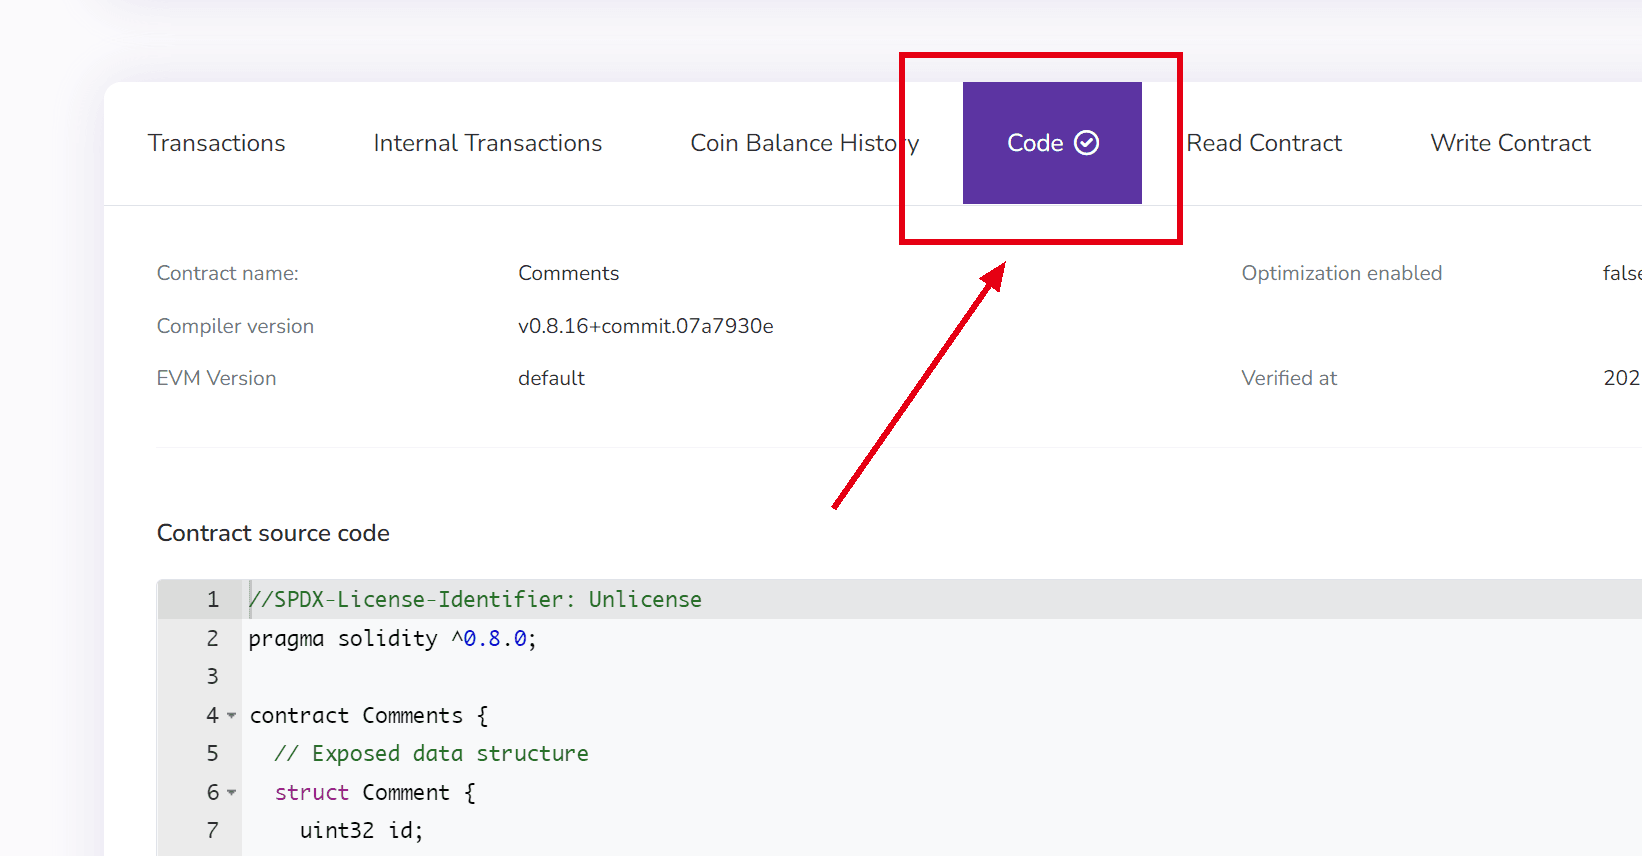Collapse the contract Comments fold arrow on line 4

click(x=232, y=716)
